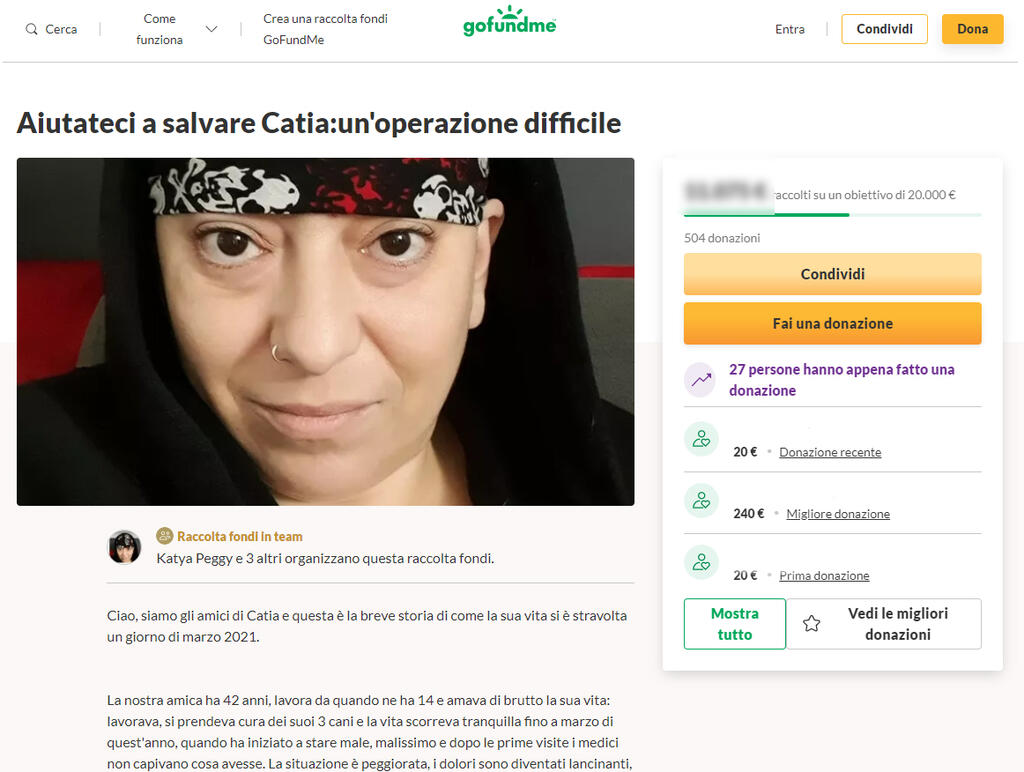The height and width of the screenshot is (772, 1024).
Task: Open the GoFundMe logo homepage
Action: (509, 21)
